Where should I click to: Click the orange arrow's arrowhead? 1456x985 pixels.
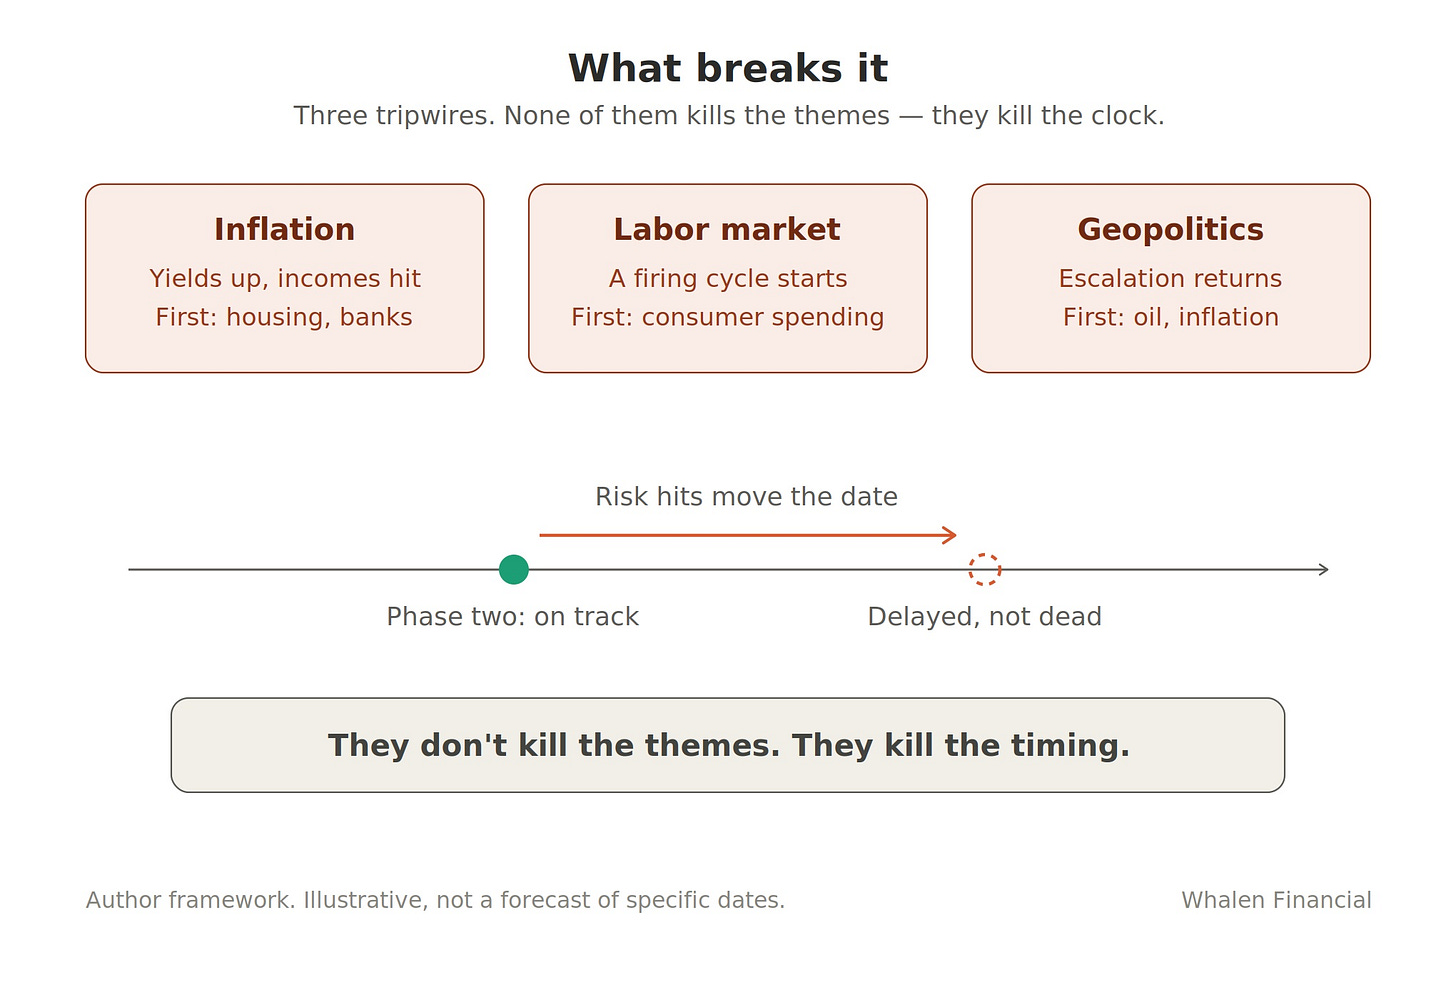pos(950,535)
